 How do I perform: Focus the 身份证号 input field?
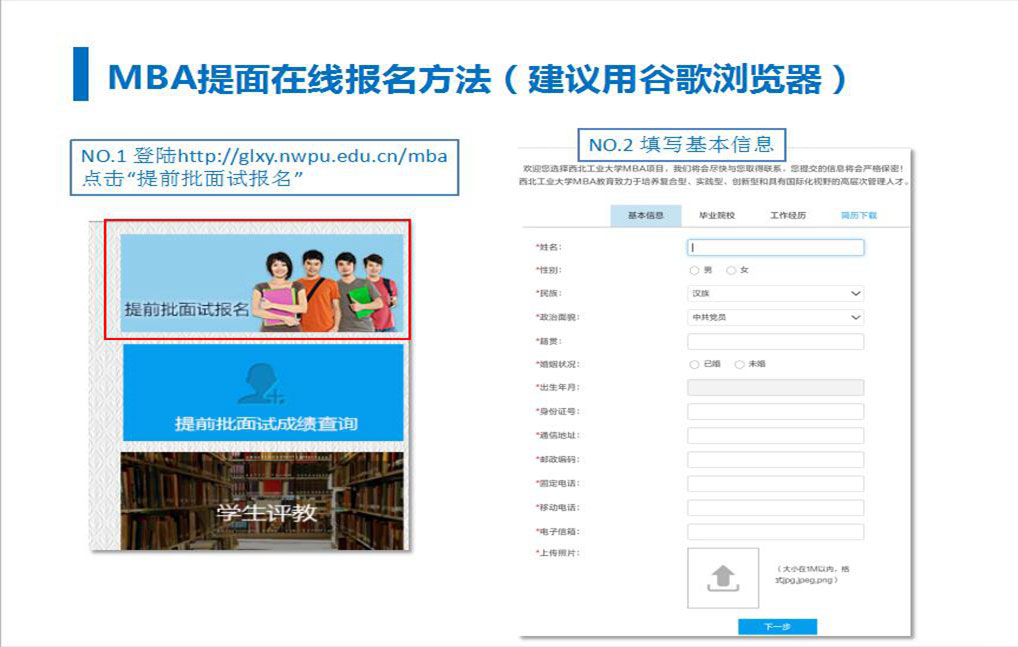[775, 411]
